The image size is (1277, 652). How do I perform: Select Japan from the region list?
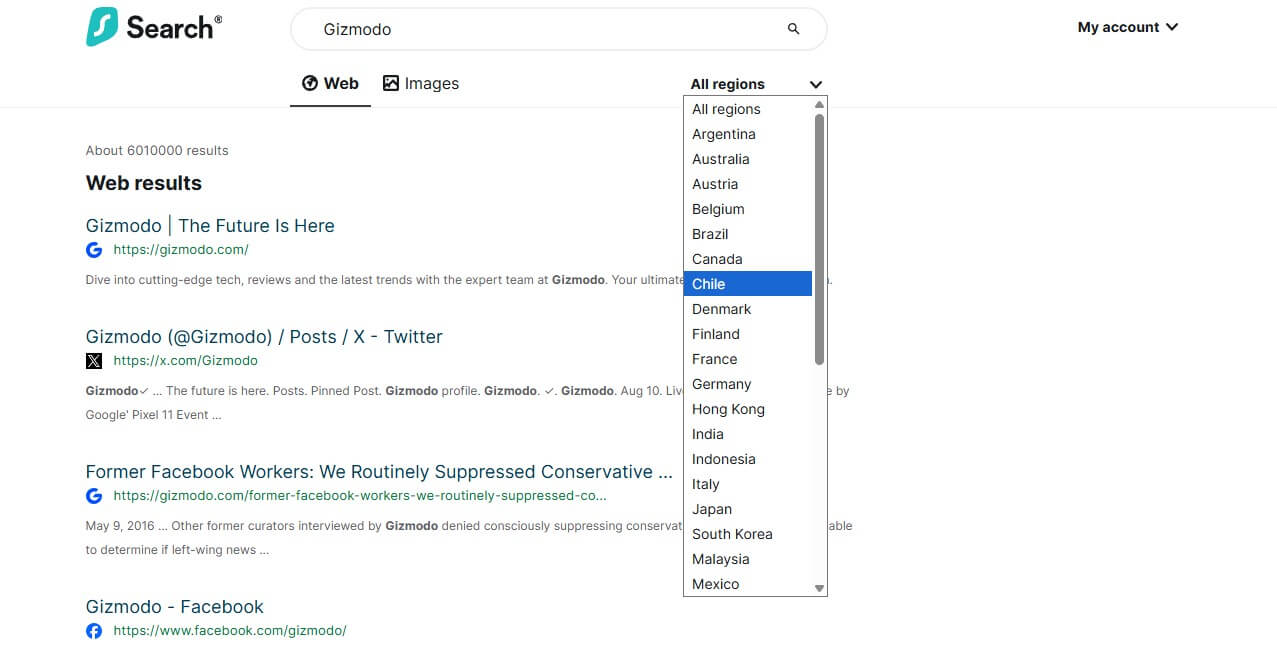coord(748,509)
